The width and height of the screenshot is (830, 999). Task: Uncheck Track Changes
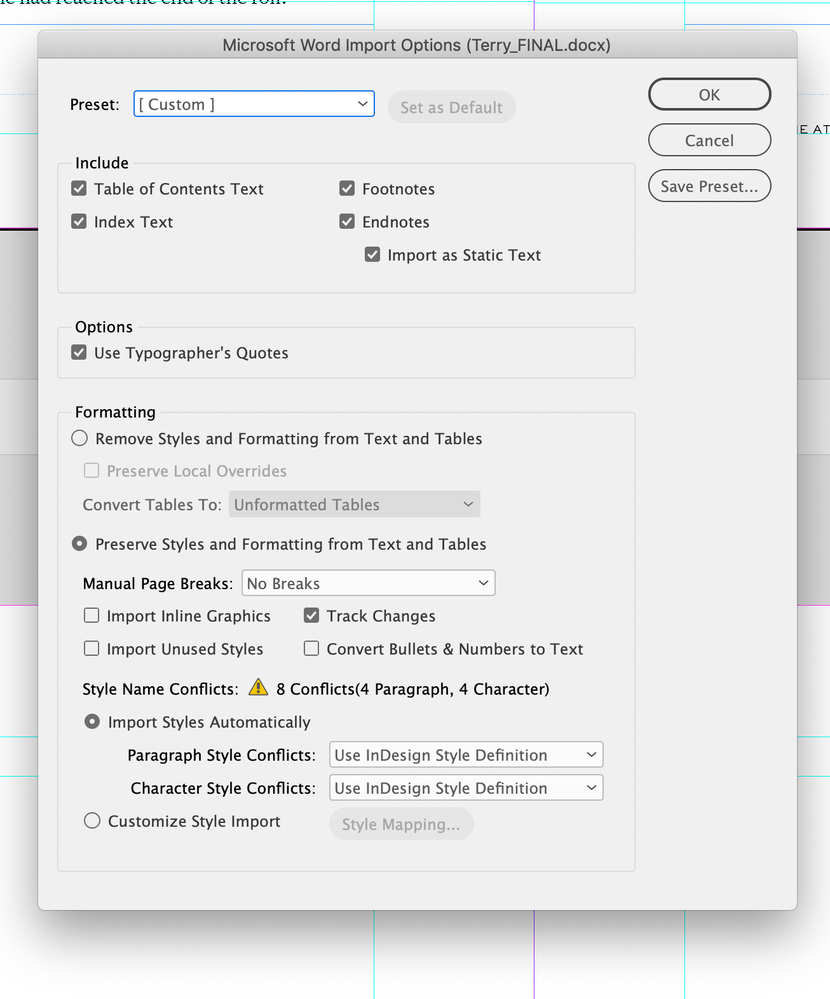pyautogui.click(x=311, y=615)
